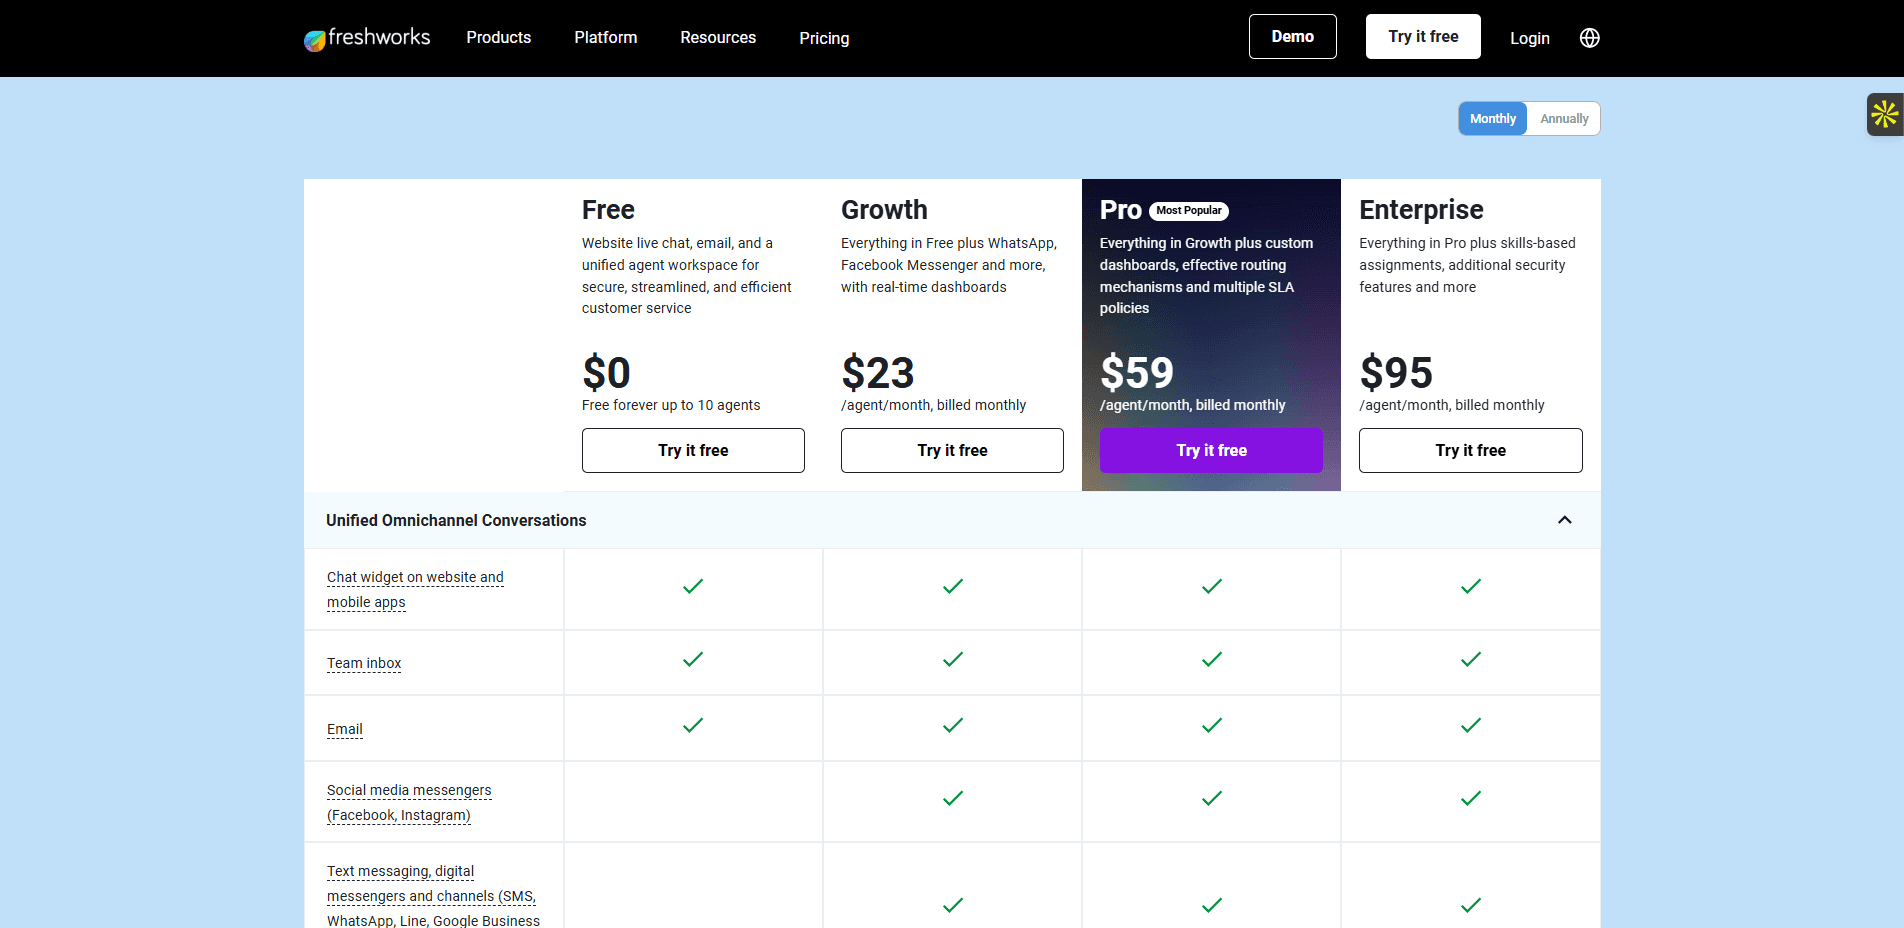Open the Resources dropdown menu
Viewport: 1904px width, 928px height.
tap(717, 37)
